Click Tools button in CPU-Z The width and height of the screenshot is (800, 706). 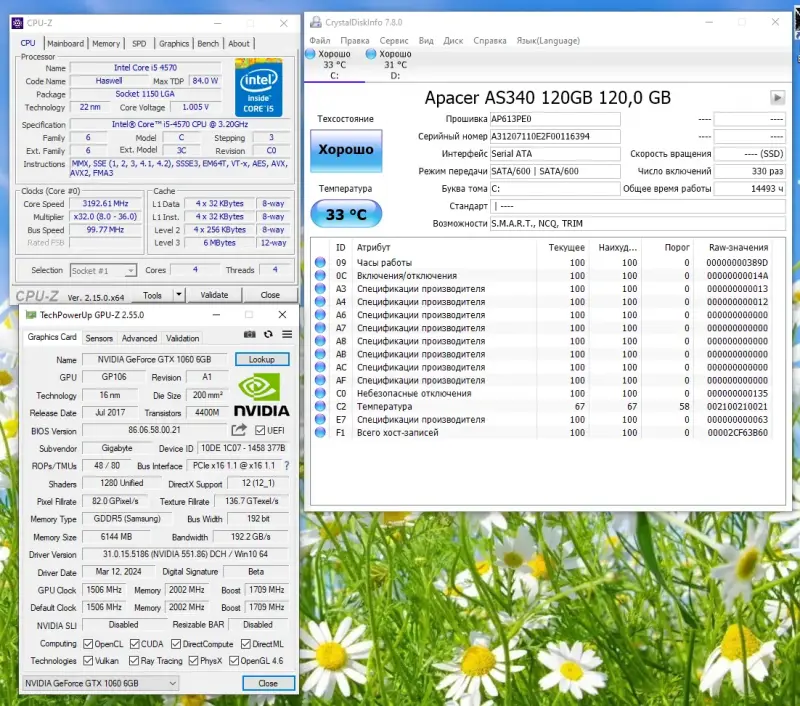(152, 295)
